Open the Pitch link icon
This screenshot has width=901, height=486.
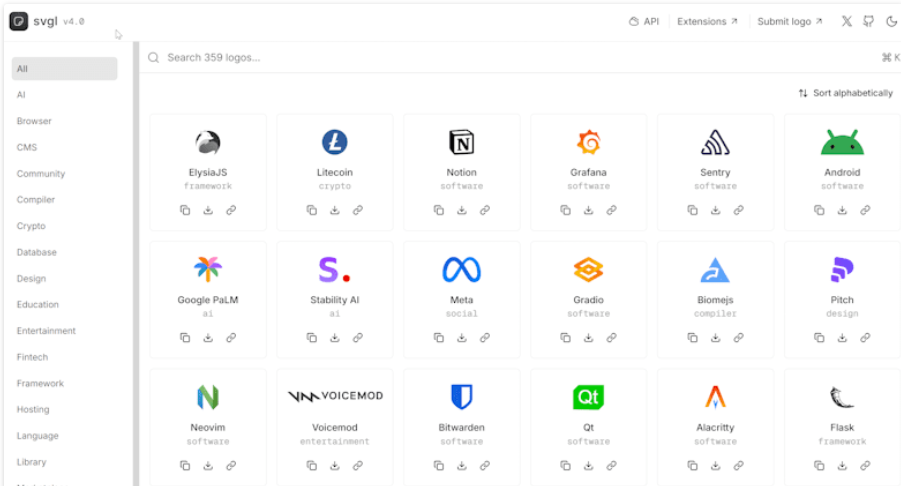[x=865, y=338]
